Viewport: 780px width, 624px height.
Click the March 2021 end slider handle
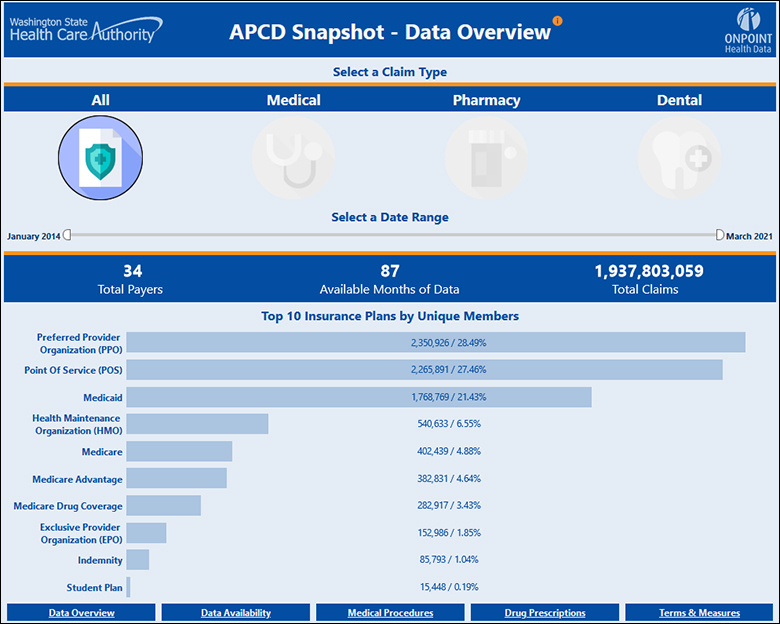tap(719, 236)
